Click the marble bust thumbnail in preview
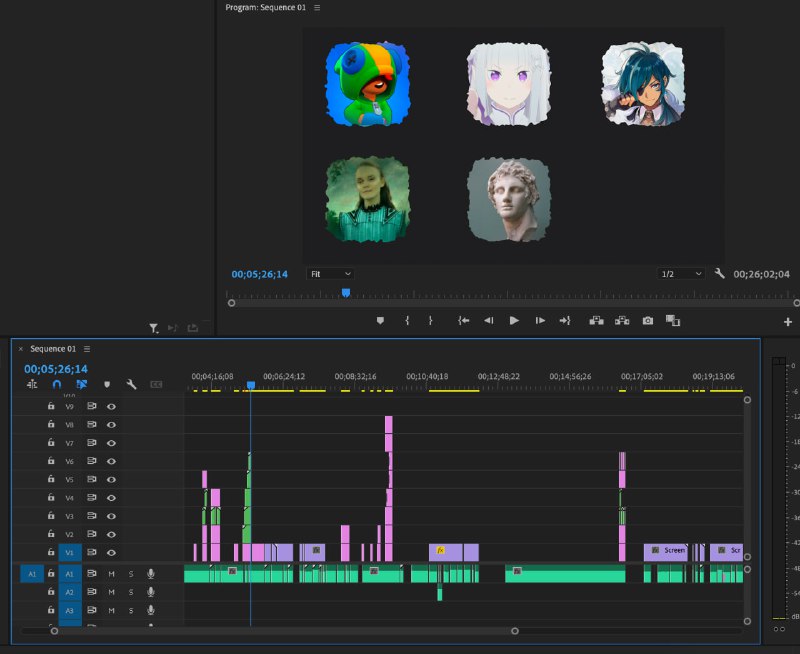This screenshot has height=654, width=800. (509, 199)
